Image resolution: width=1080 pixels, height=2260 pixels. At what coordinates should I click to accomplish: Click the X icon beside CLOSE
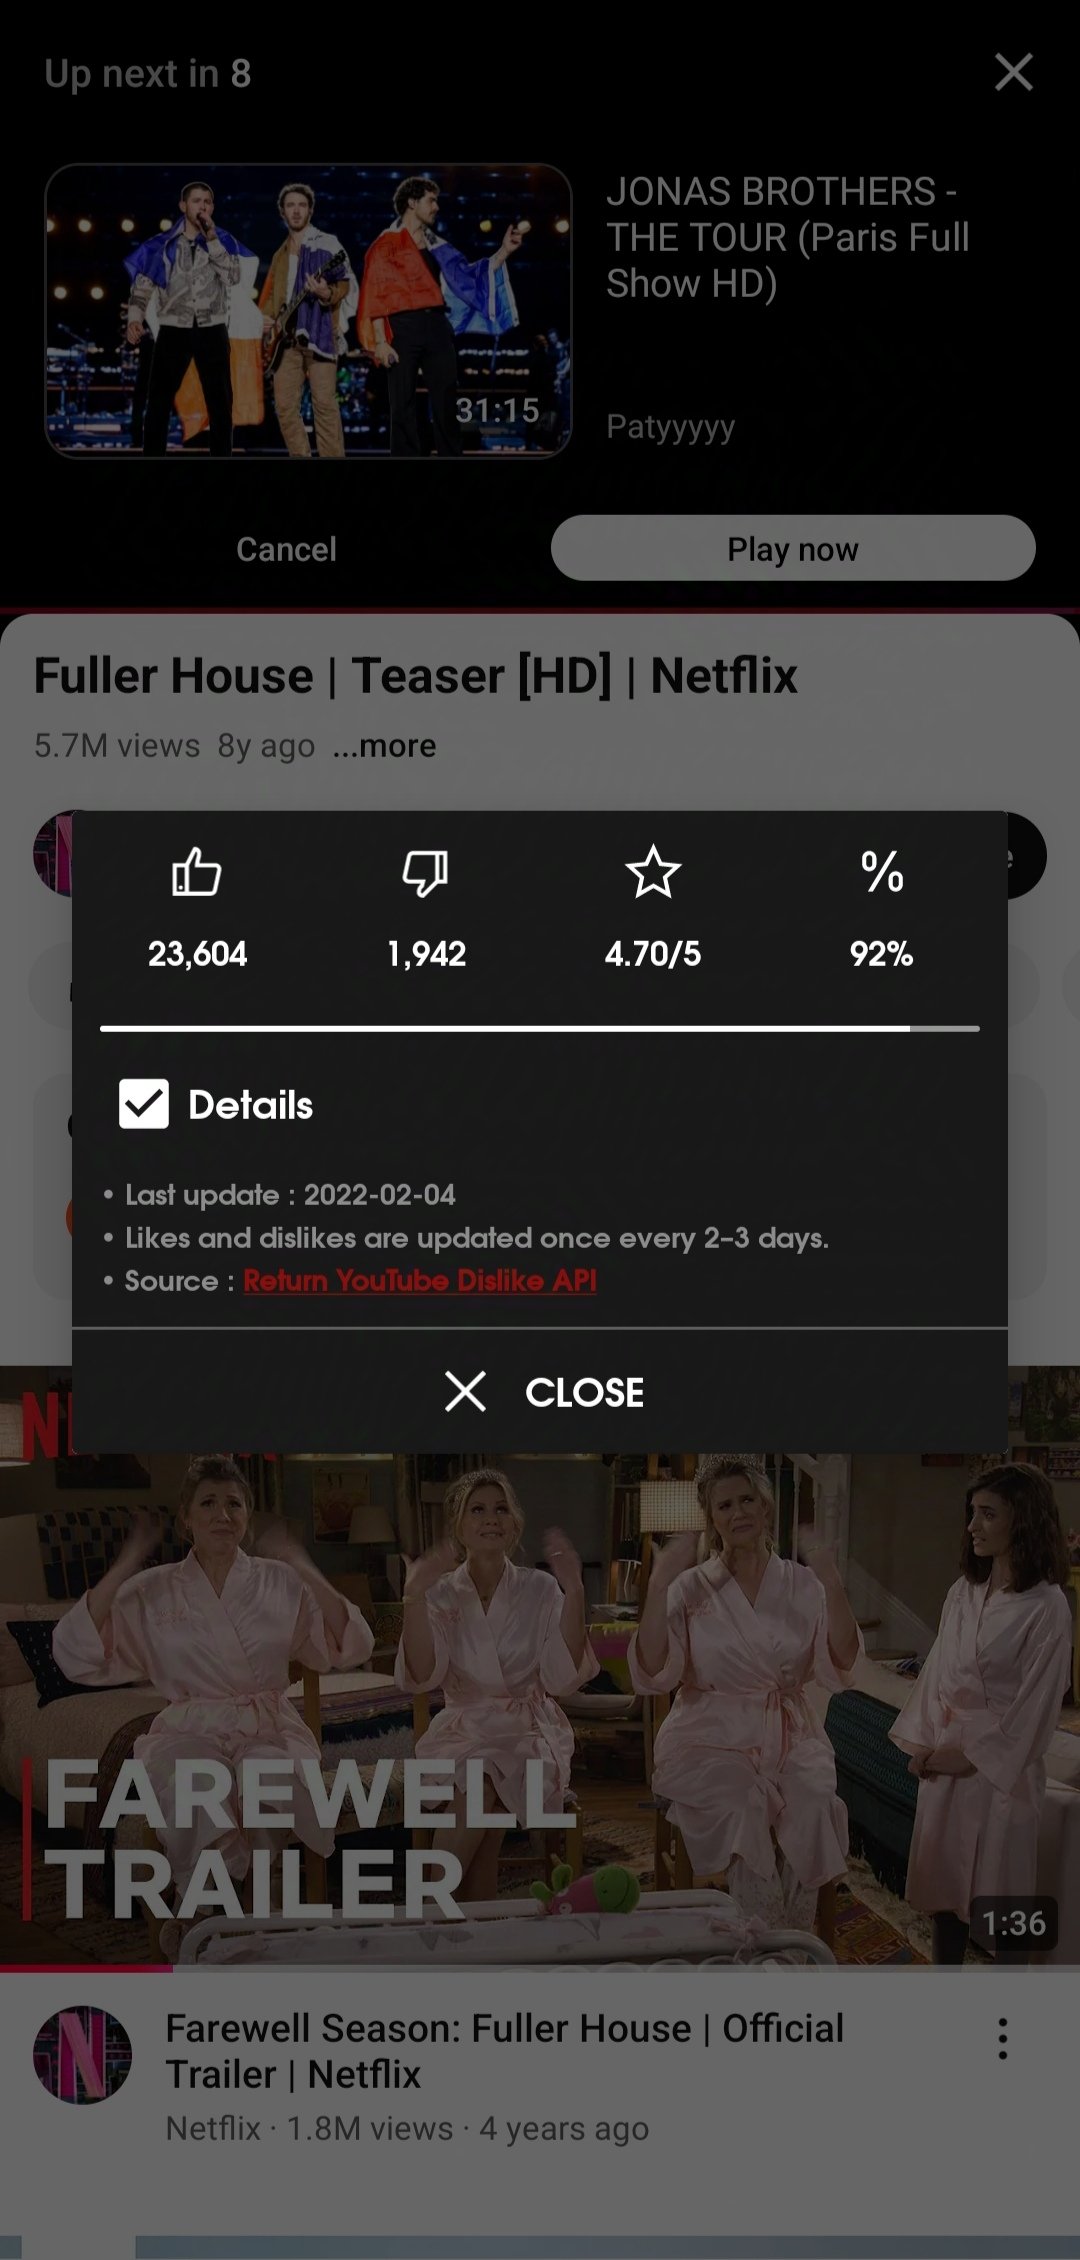465,1391
